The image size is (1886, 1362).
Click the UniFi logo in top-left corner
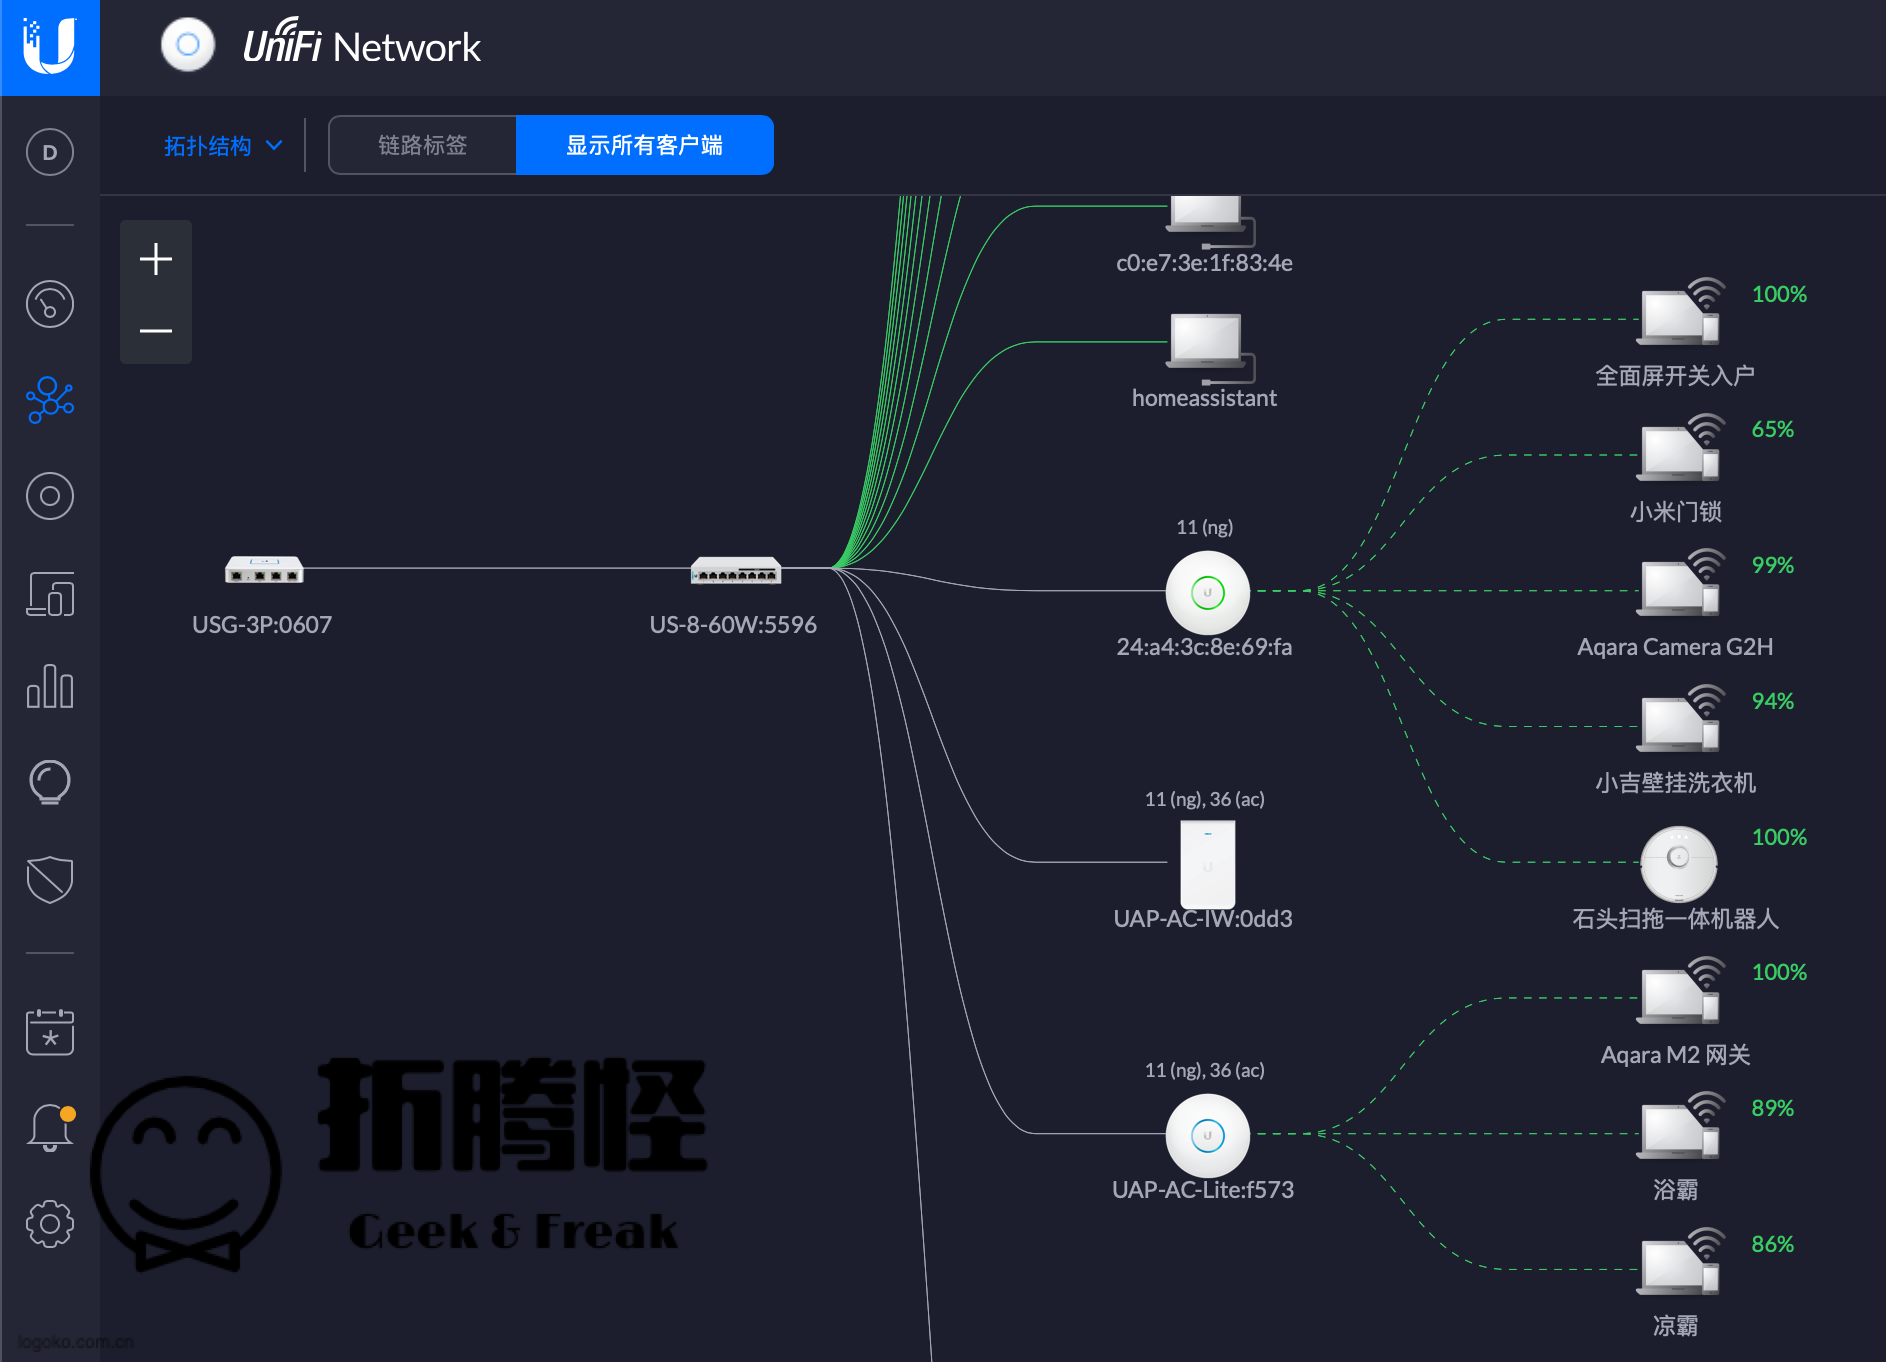[50, 47]
